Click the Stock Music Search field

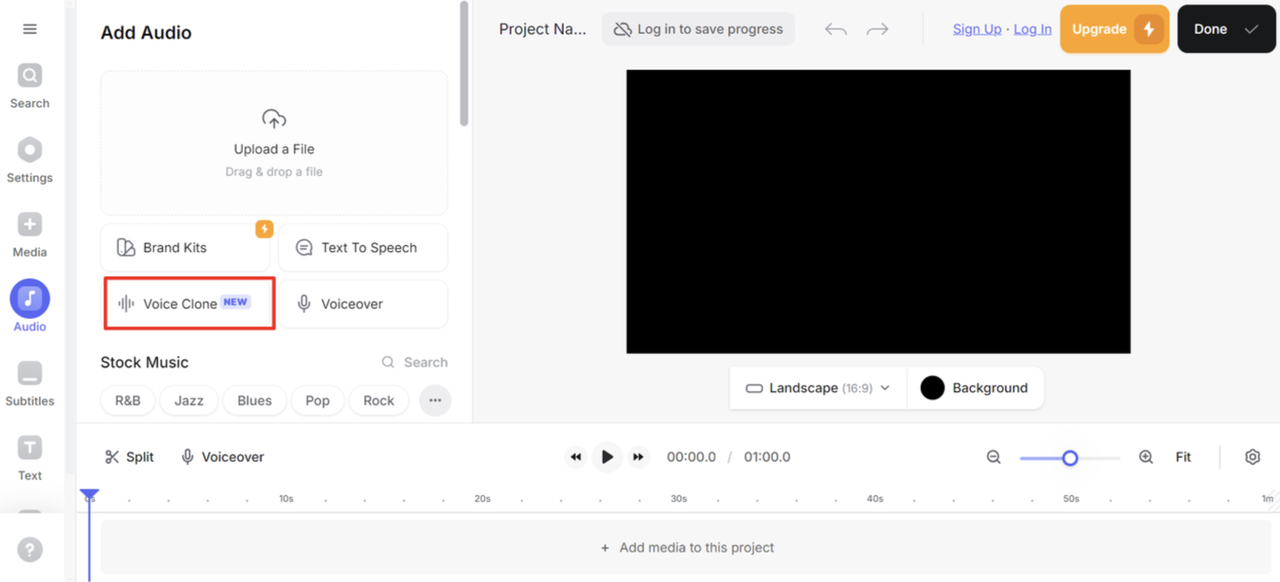(414, 362)
